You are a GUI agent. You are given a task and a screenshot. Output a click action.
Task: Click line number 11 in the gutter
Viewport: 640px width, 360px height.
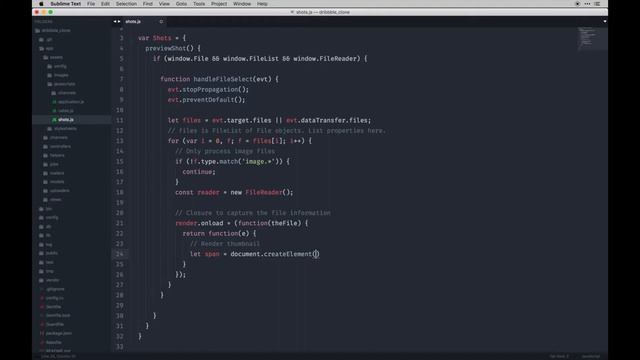tap(119, 120)
